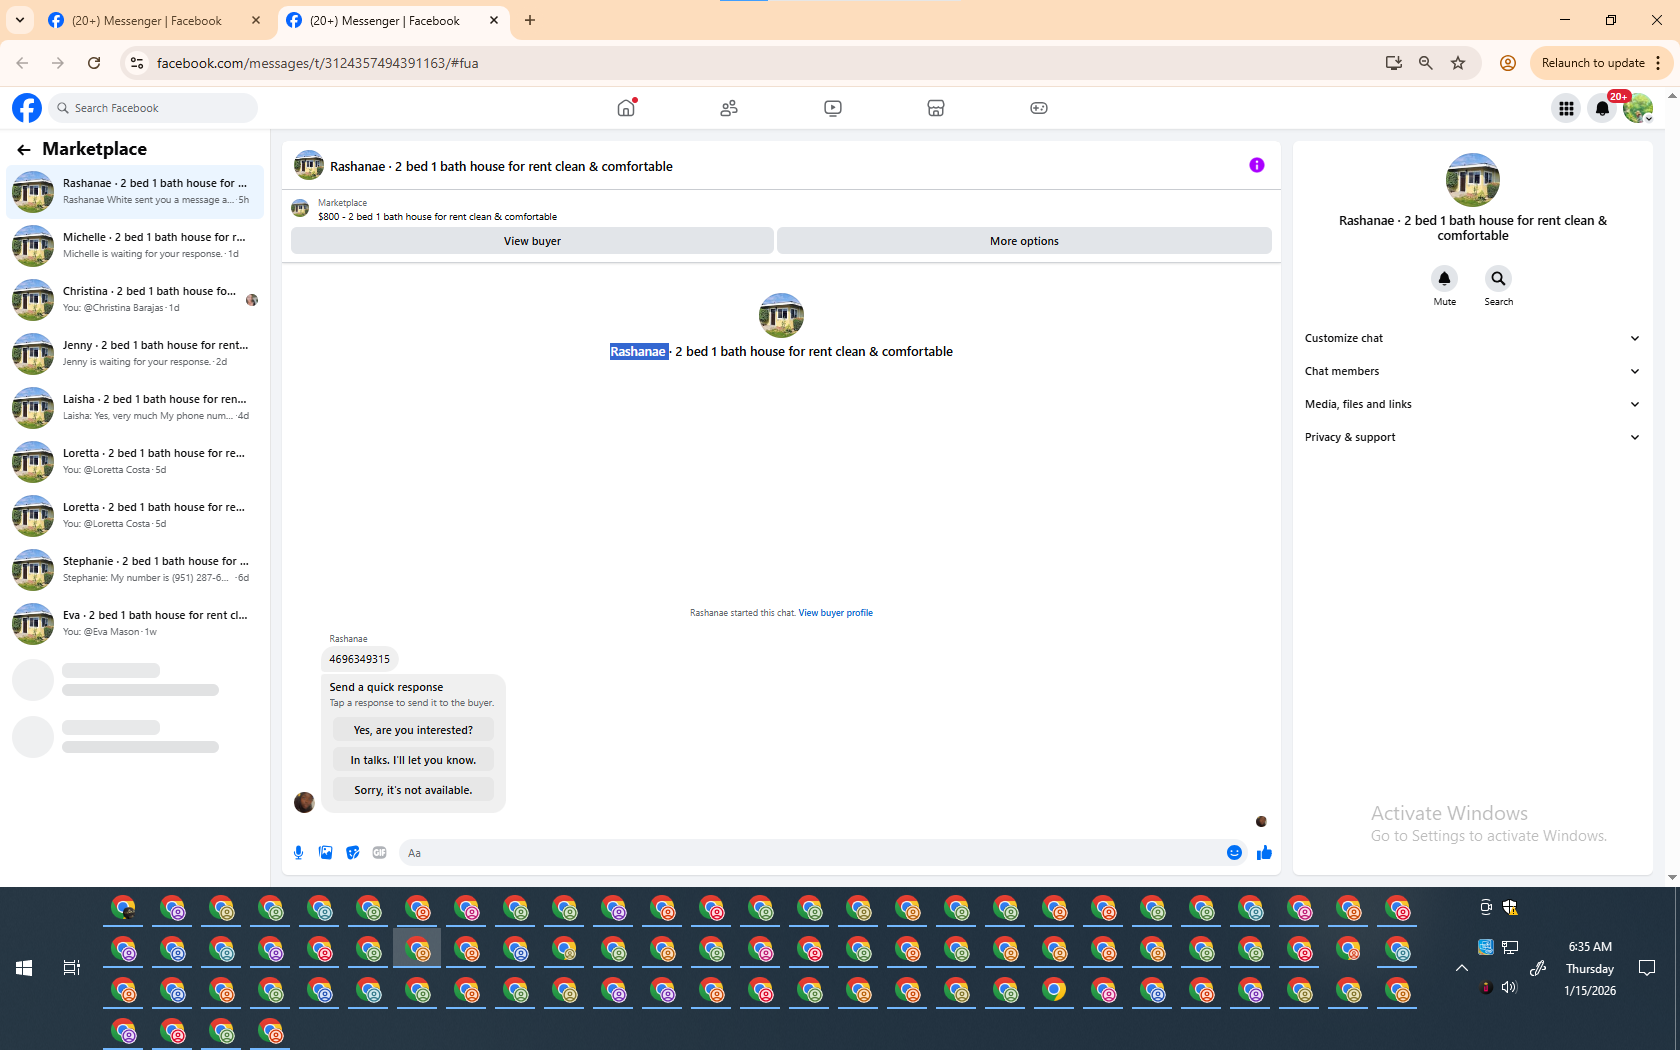The height and width of the screenshot is (1050, 1680).
Task: Open Eva conversation in list
Action: 135,623
